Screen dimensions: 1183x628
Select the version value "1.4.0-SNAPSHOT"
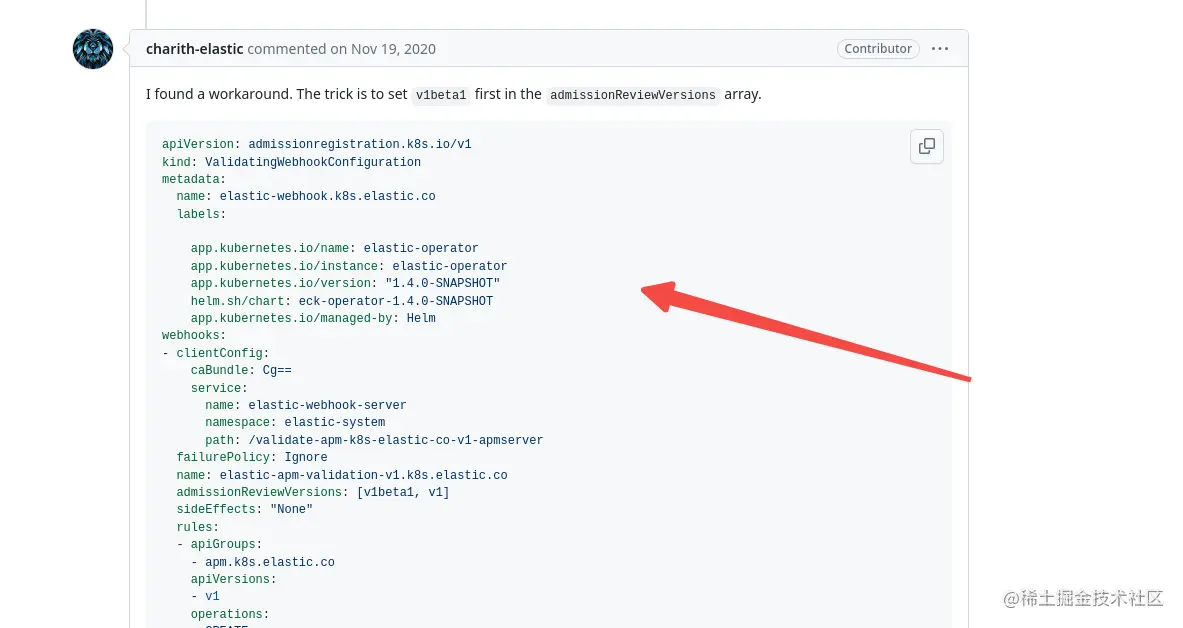(442, 283)
